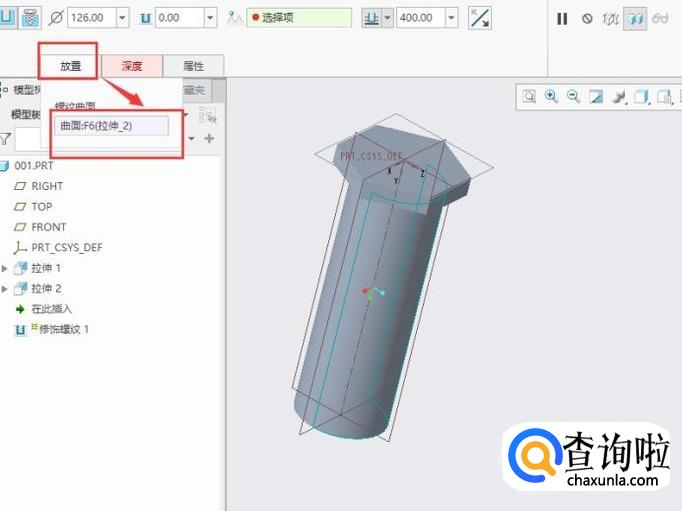The image size is (682, 511).
Task: Select the 在此插入 marker
Action: coord(52,309)
